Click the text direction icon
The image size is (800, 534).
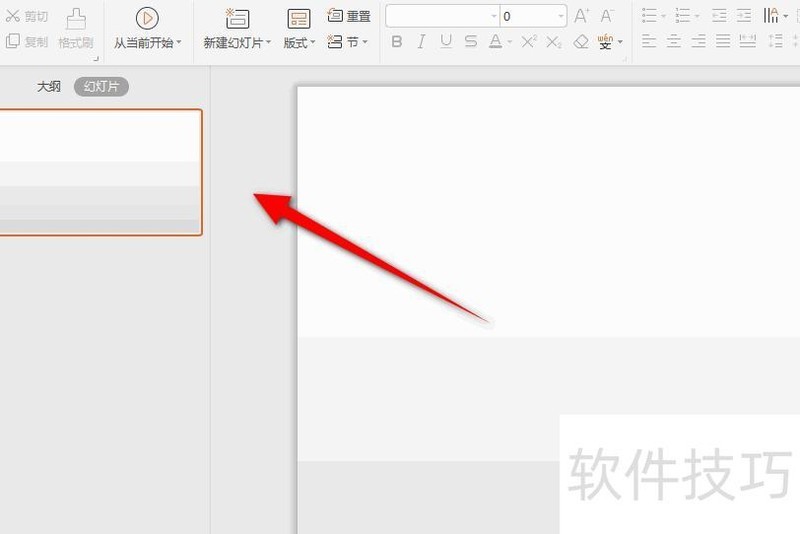[771, 16]
